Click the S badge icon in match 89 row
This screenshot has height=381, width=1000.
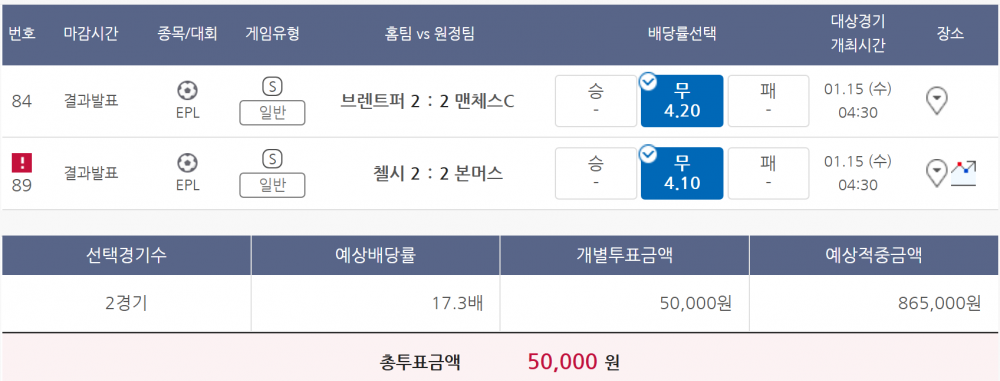(272, 158)
